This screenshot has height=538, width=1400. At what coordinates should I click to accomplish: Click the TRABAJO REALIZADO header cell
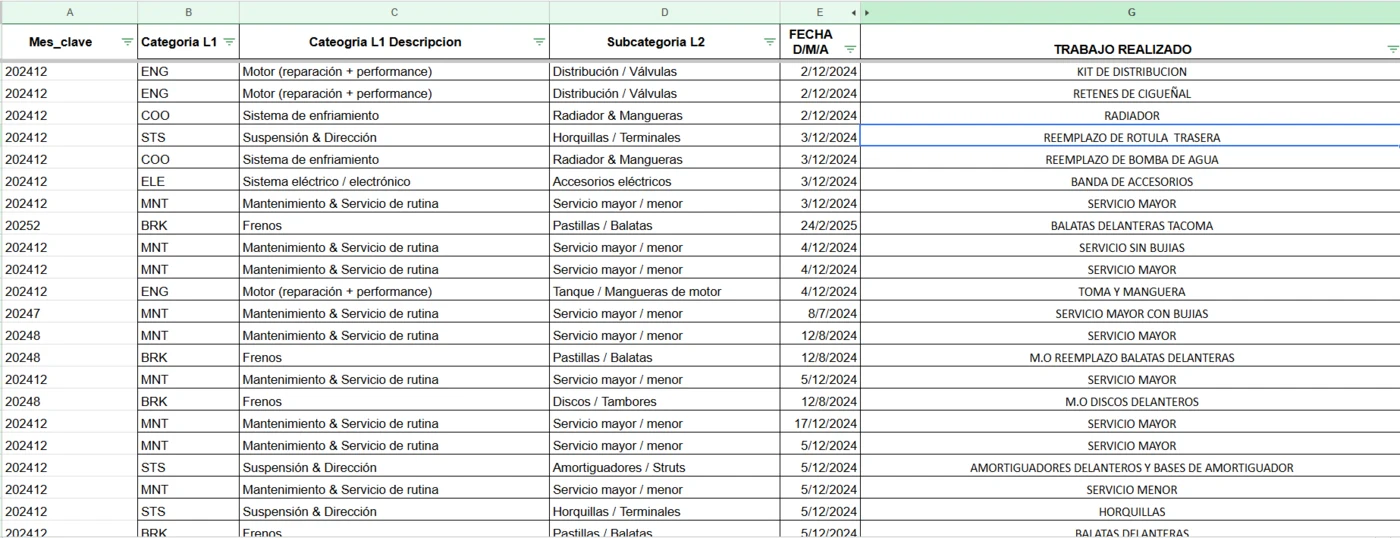pyautogui.click(x=1131, y=42)
